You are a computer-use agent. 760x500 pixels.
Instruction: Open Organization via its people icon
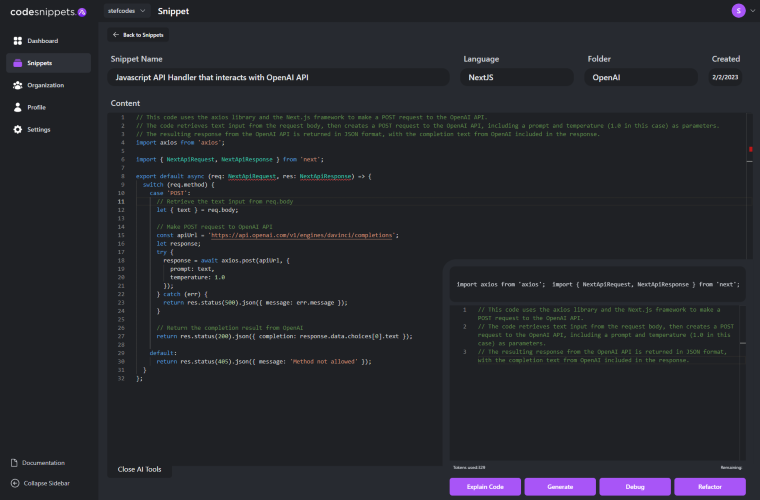(17, 85)
